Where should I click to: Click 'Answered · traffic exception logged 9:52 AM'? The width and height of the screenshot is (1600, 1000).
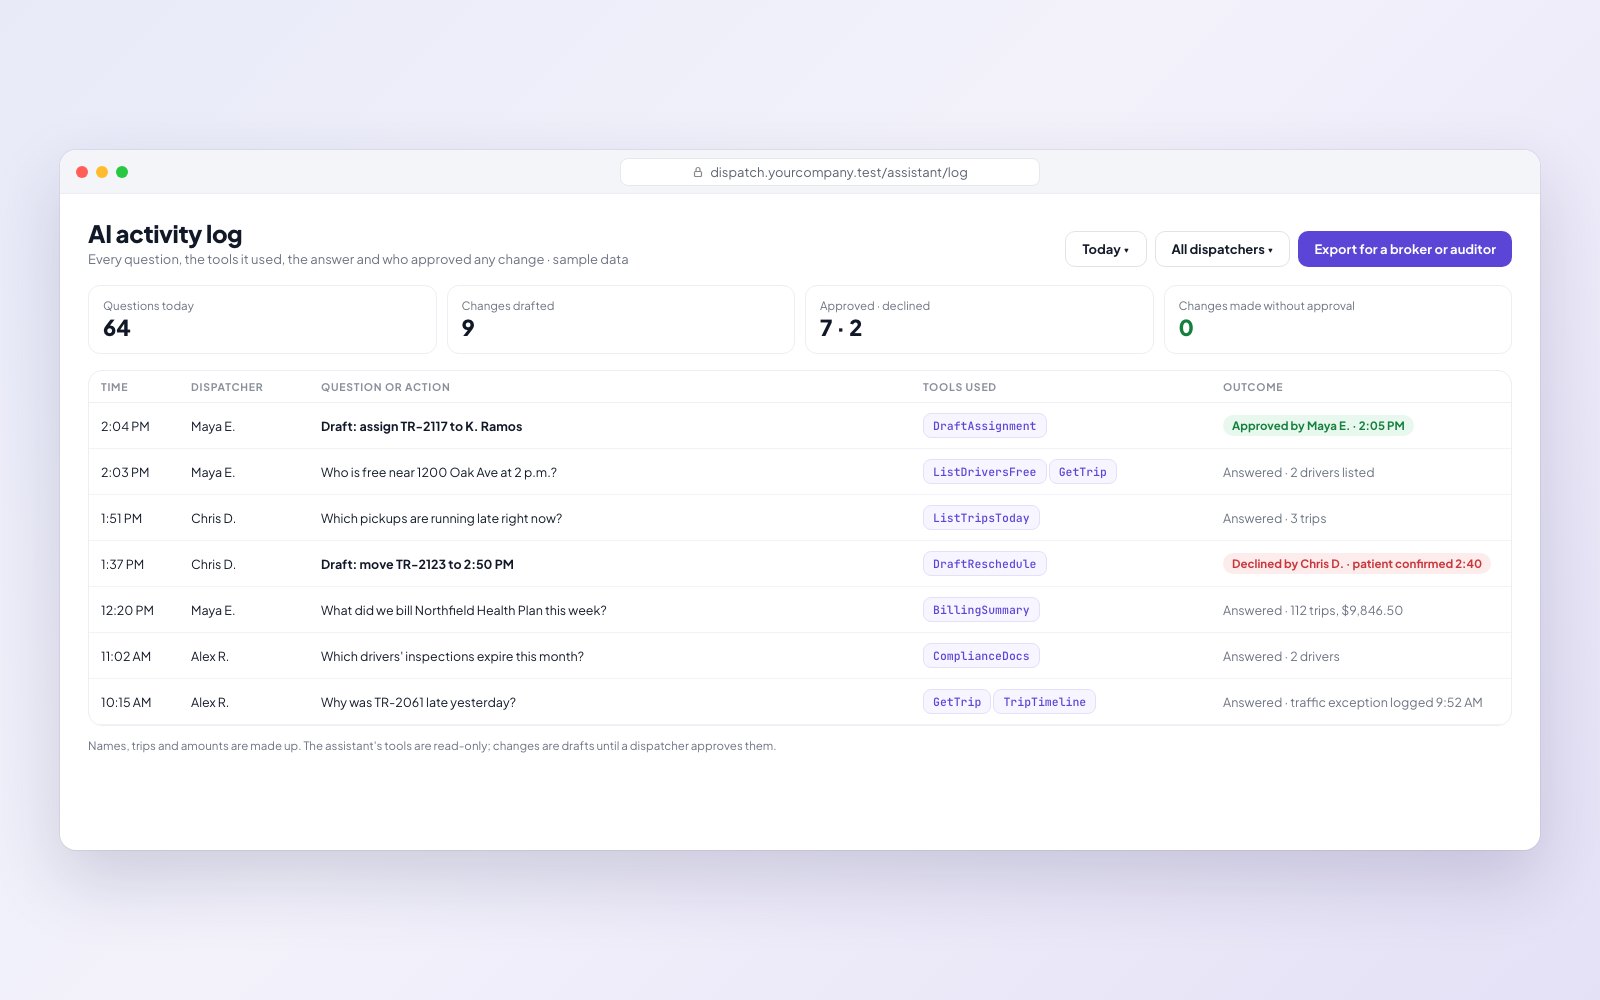pyautogui.click(x=1353, y=702)
